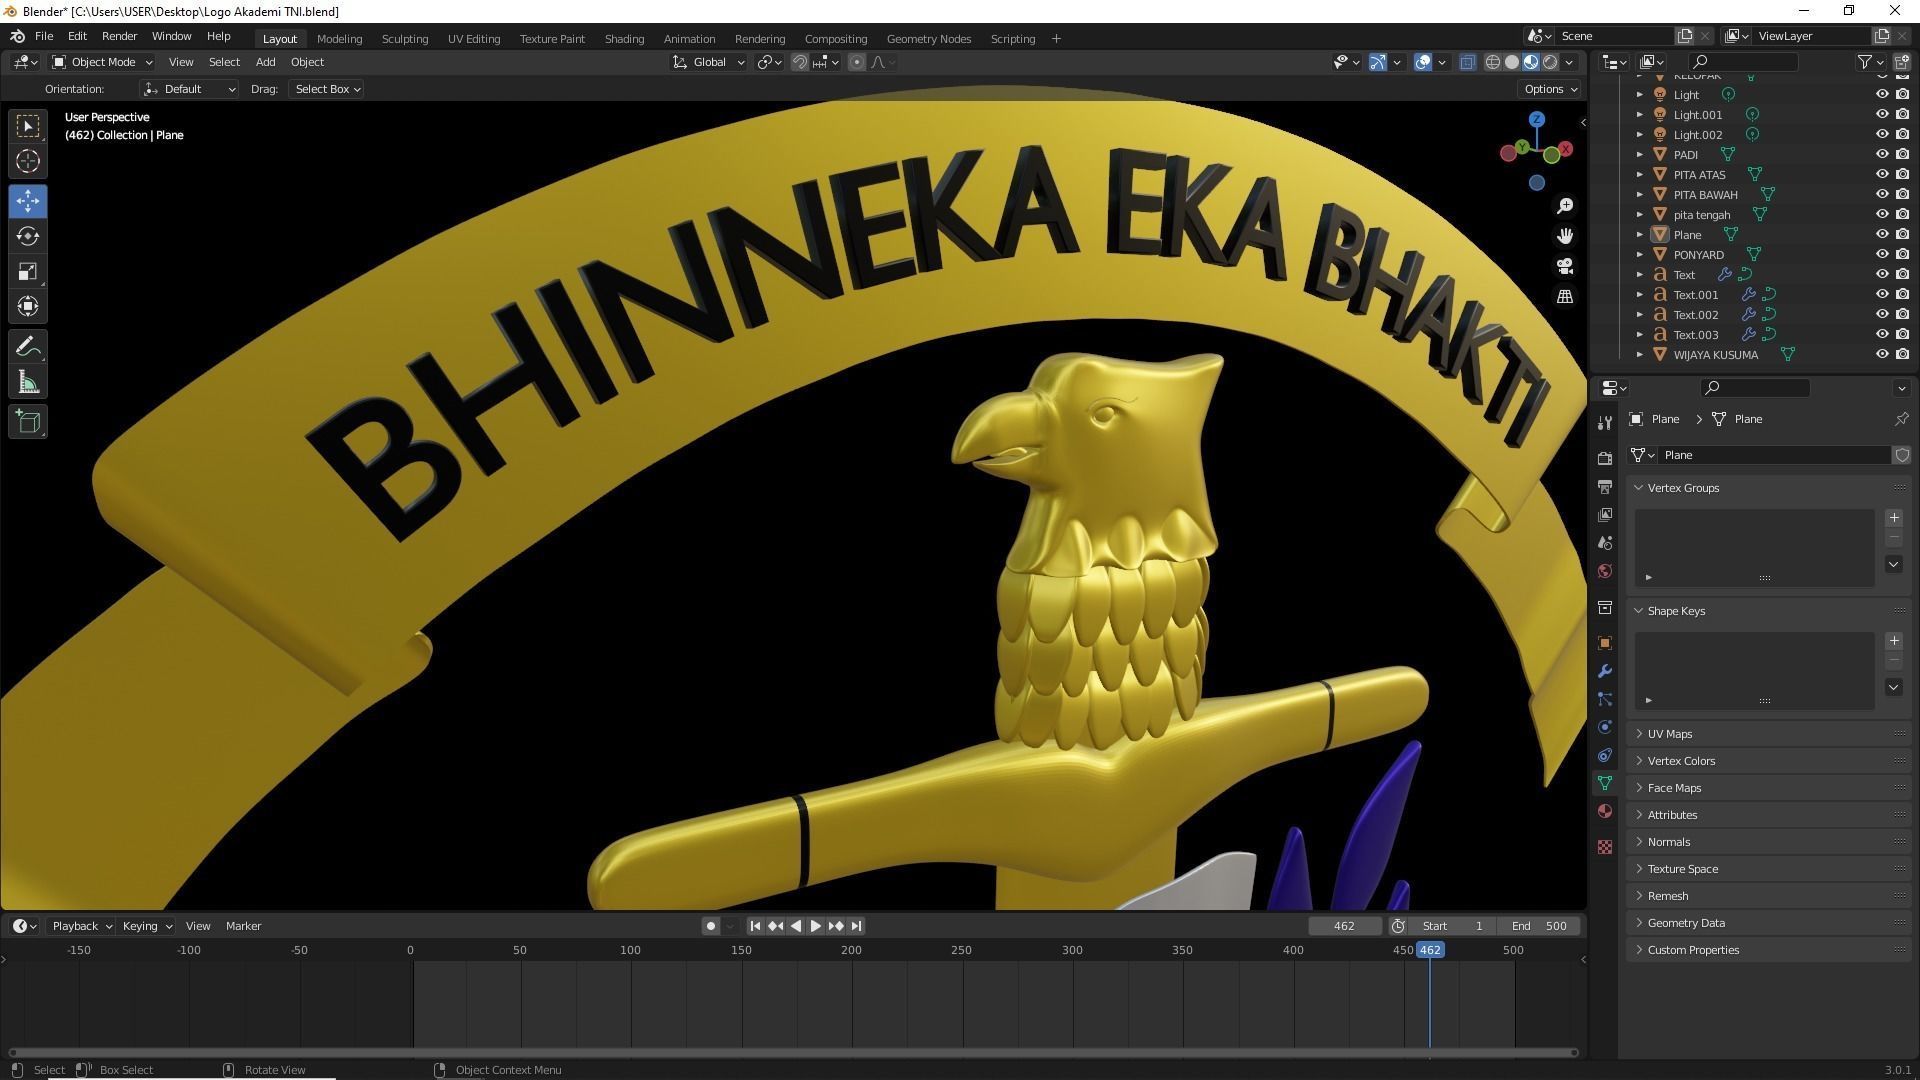Viewport: 1920px width, 1080px height.
Task: Select the Scale tool in the toolbar
Action: click(x=27, y=272)
